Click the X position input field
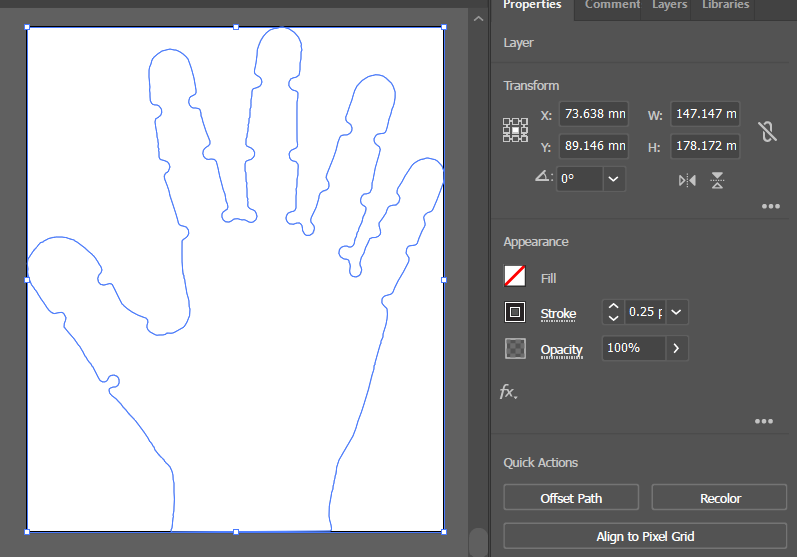 pos(593,115)
